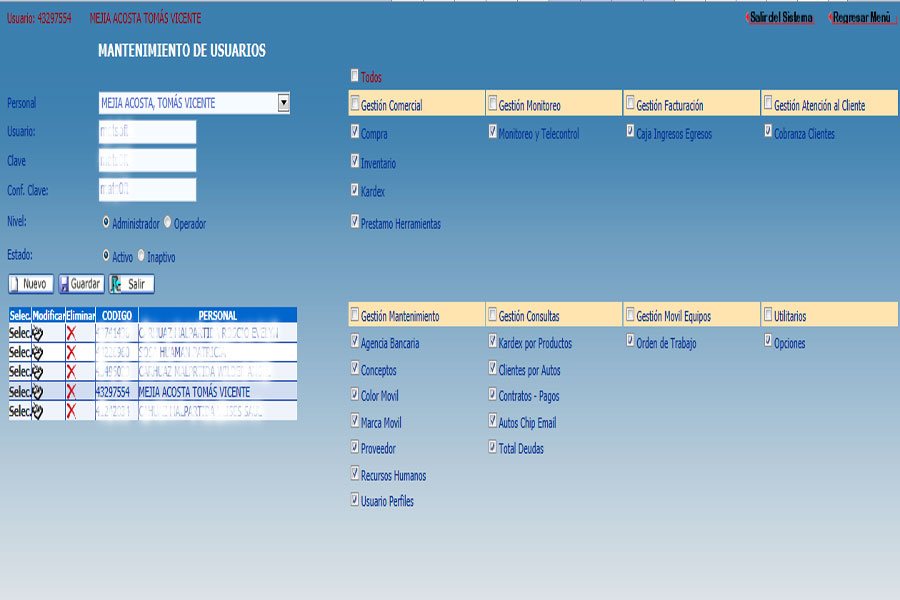The image size is (900, 600).
Task: Choose the Inactivo status radio button
Action: click(x=142, y=255)
